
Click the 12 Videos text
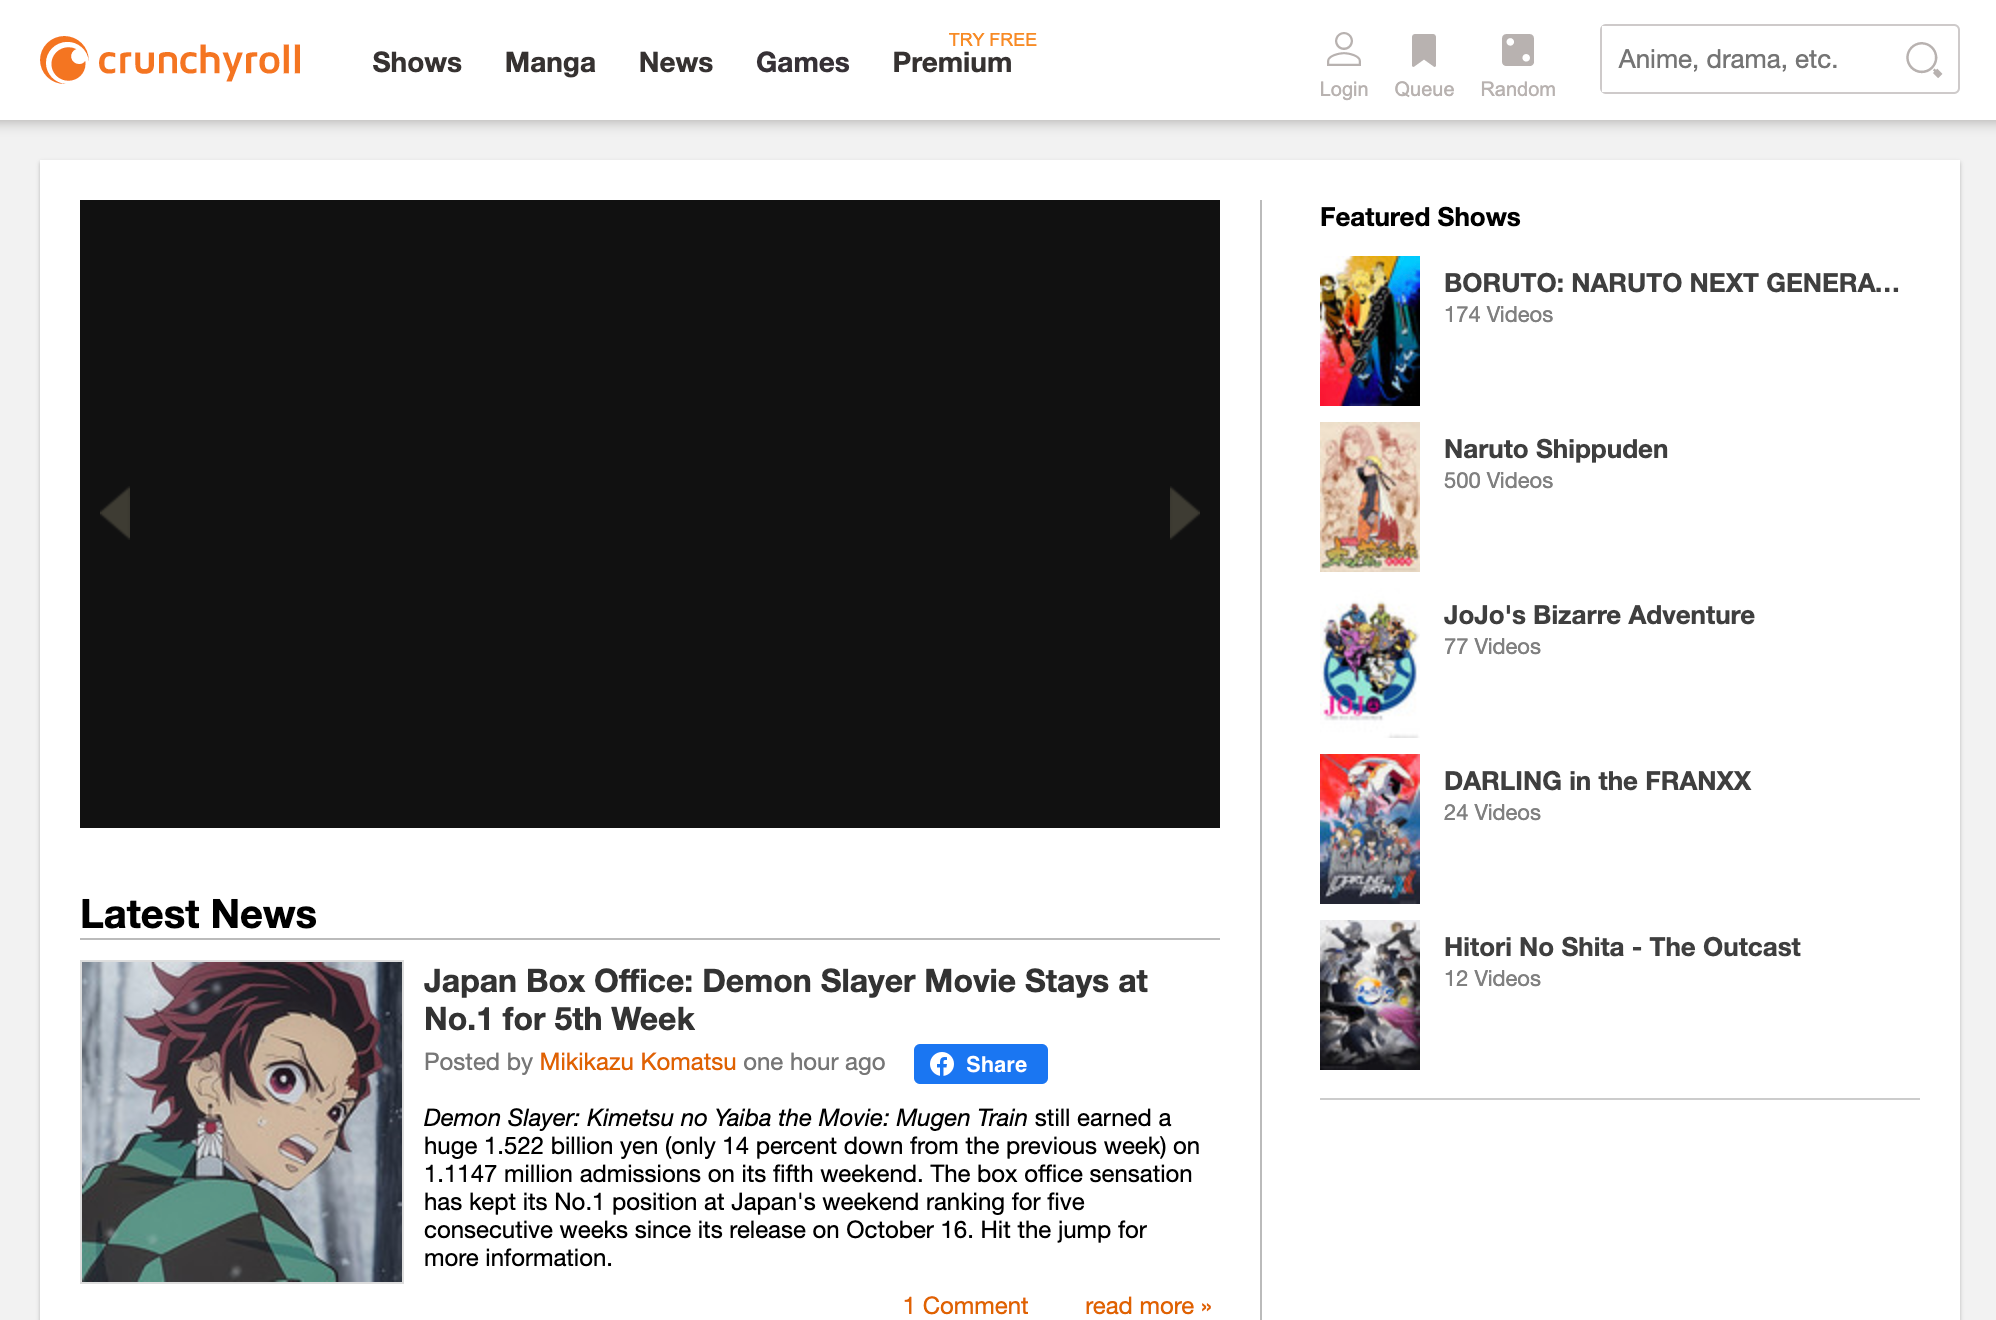[1492, 979]
